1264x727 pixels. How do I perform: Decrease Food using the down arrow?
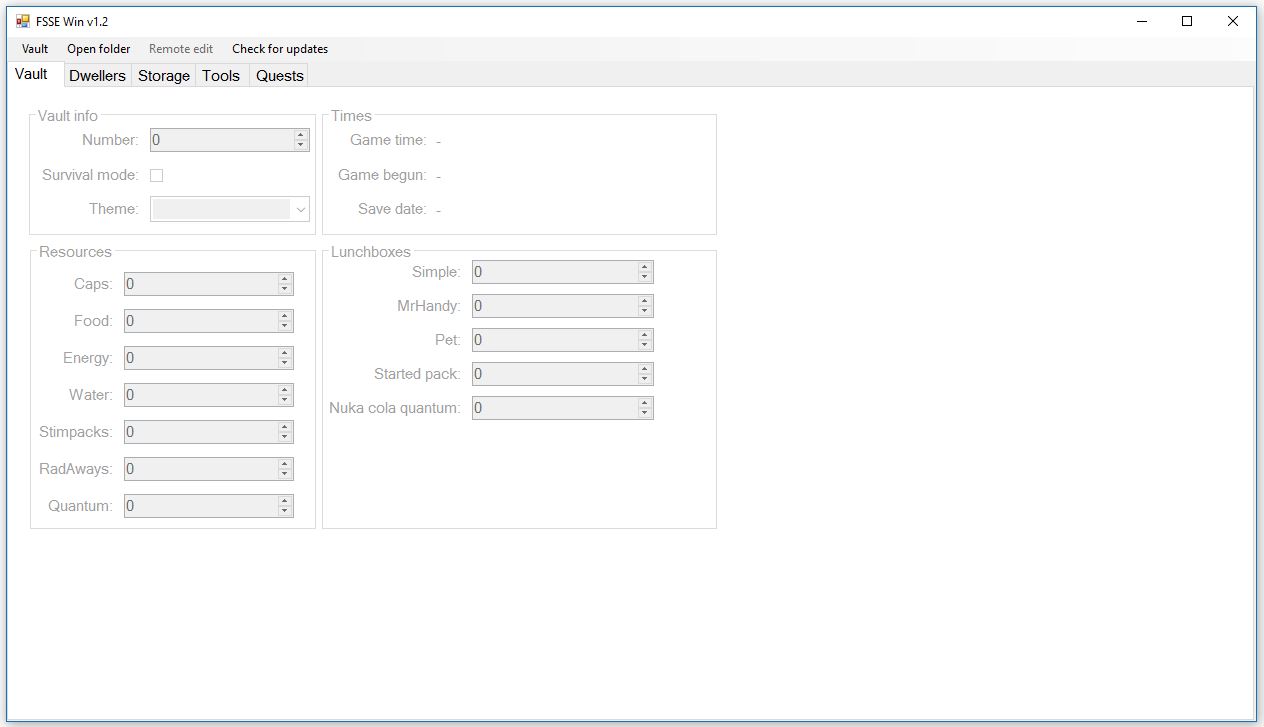click(285, 326)
